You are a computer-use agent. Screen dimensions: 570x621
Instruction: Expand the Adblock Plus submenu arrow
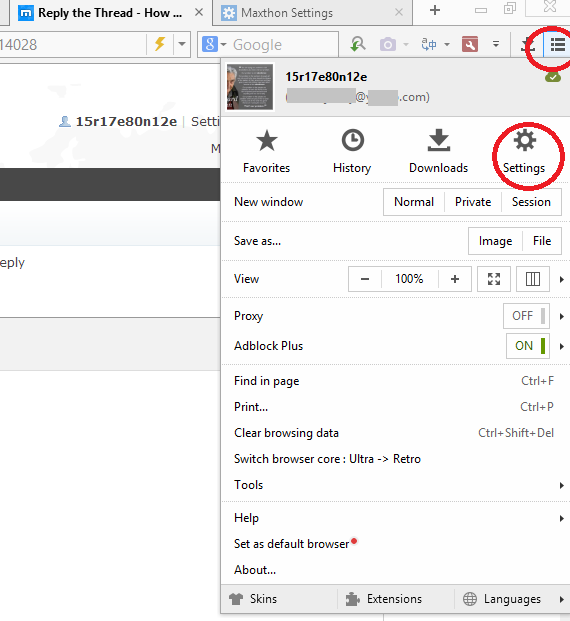click(562, 347)
